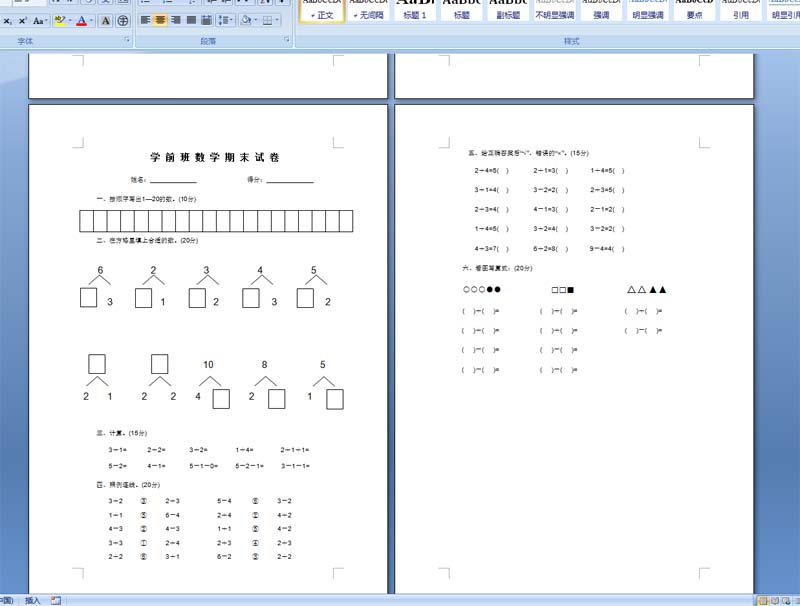Switch to Full Screen Reading view

[x=774, y=600]
